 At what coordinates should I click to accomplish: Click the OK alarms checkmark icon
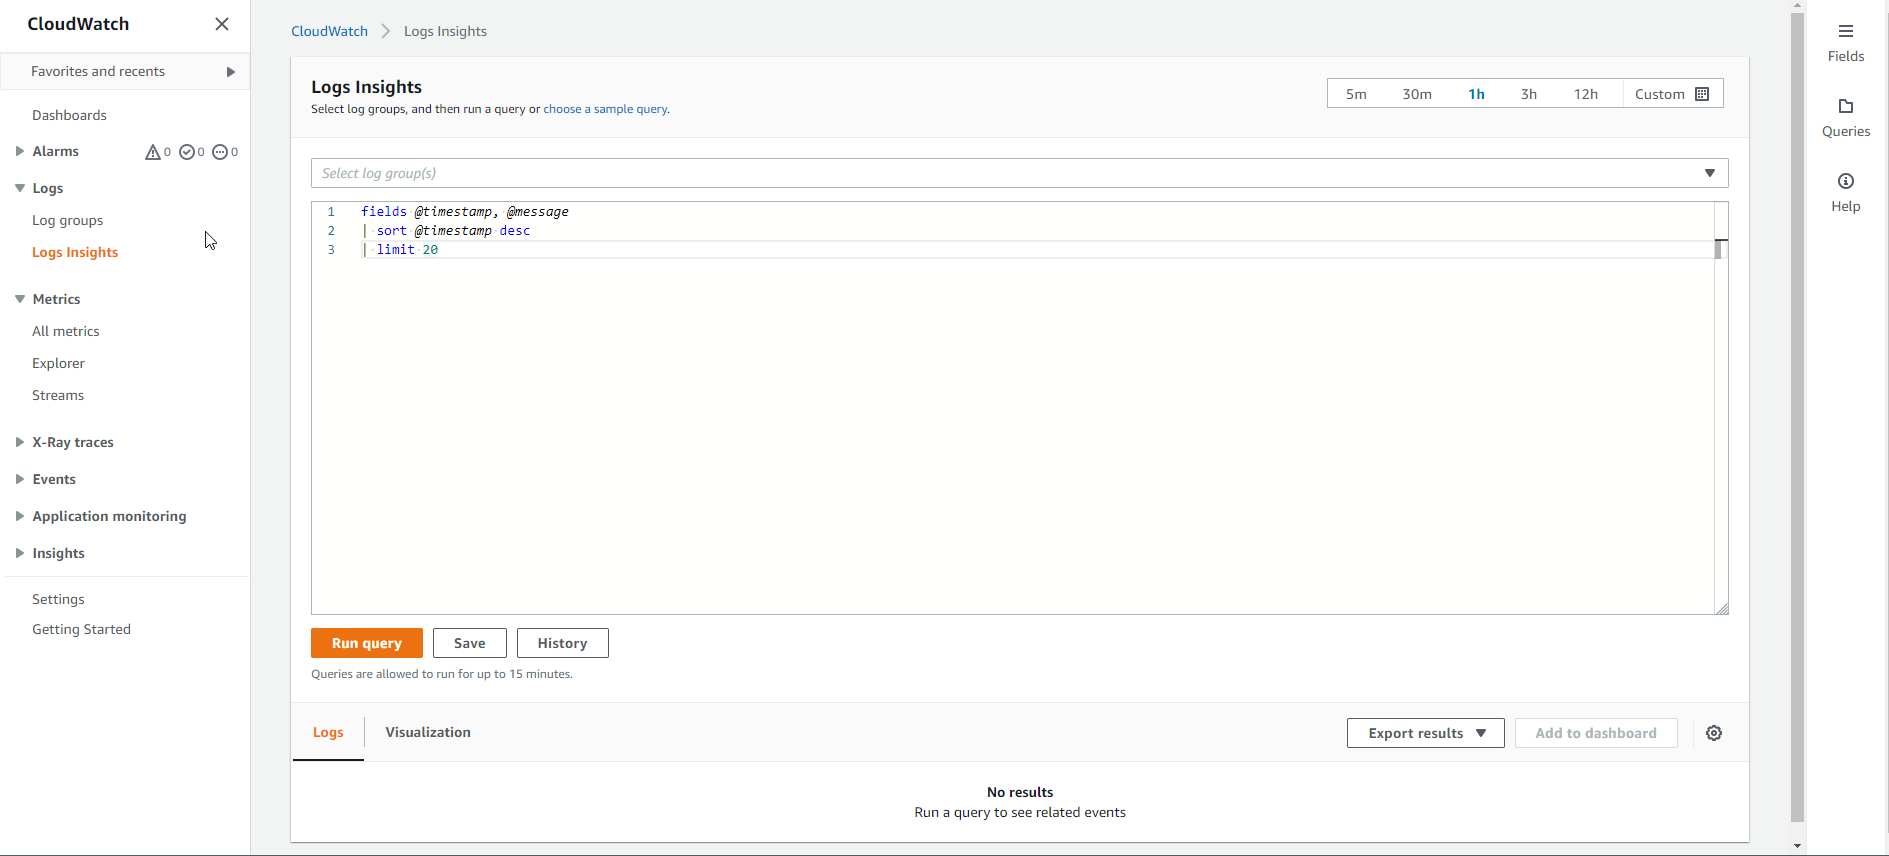187,152
